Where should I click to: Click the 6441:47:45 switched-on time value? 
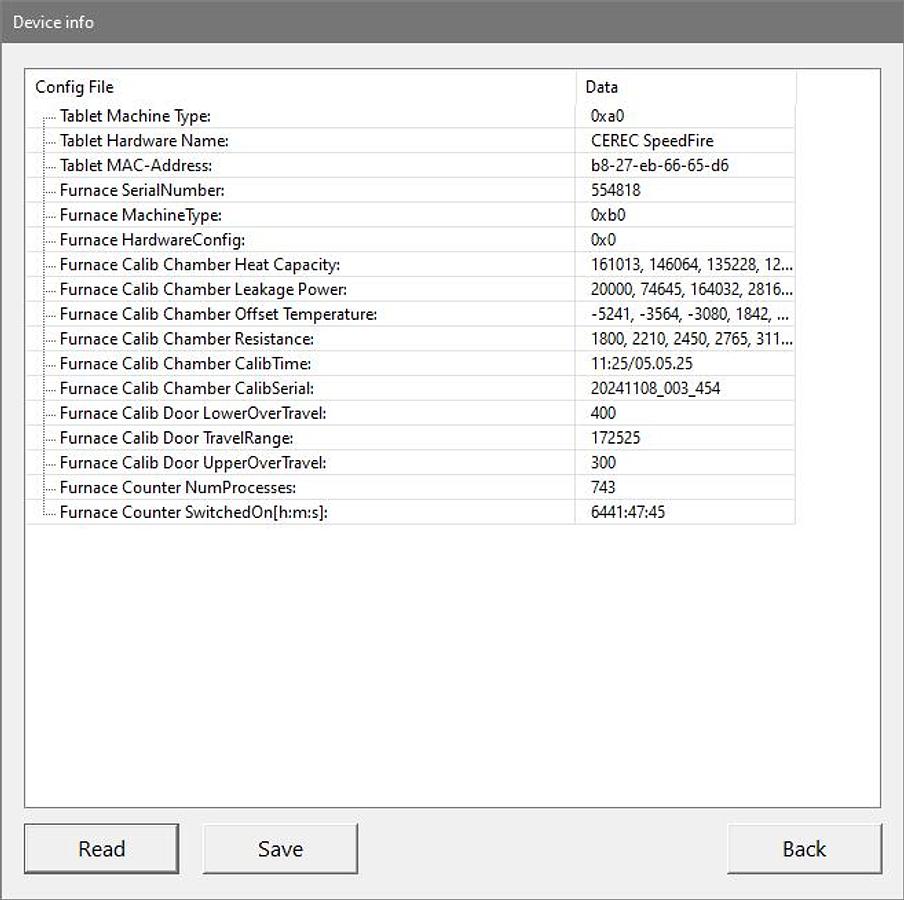[x=628, y=512]
